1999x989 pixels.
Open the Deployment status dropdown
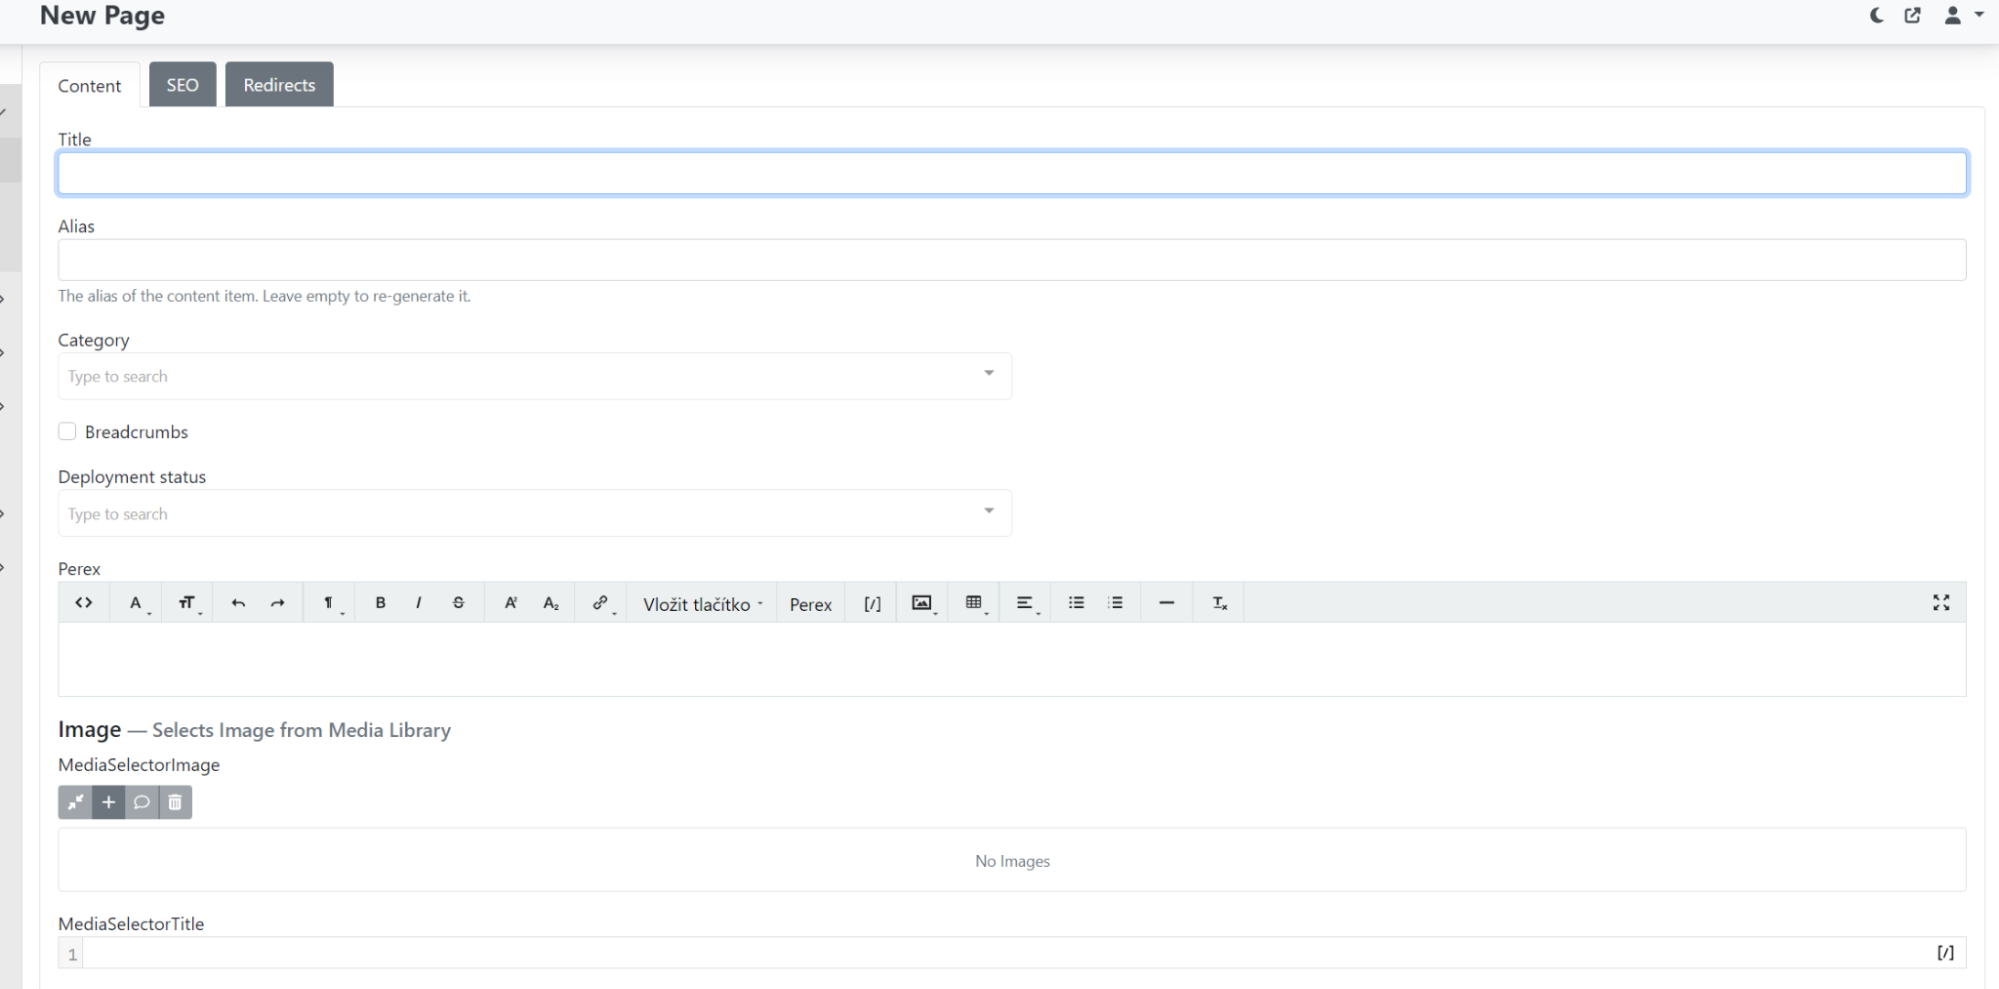click(534, 514)
